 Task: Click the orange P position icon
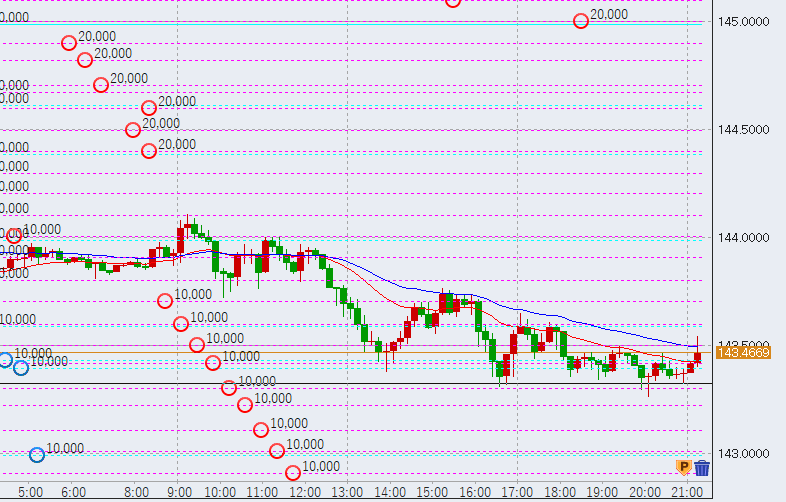pyautogui.click(x=684, y=467)
